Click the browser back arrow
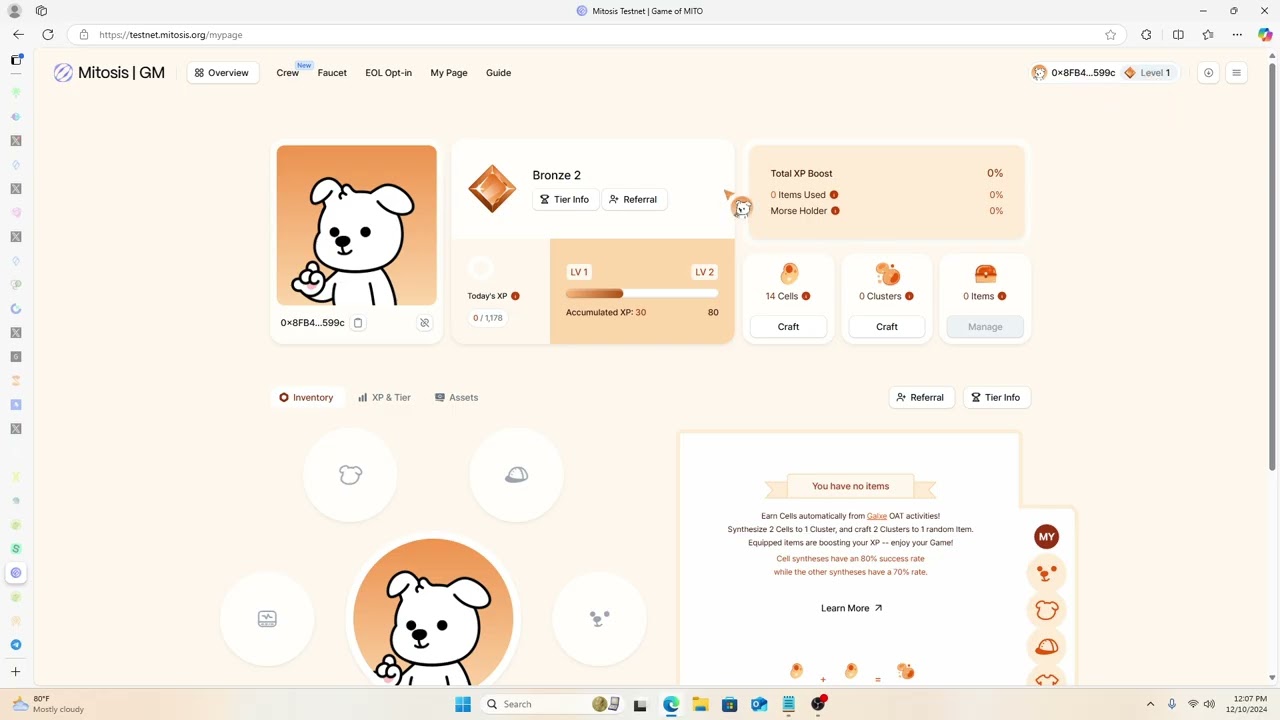1280x720 pixels. [18, 35]
